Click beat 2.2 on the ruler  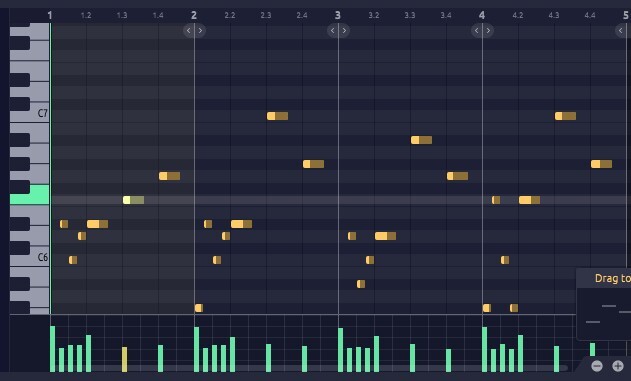point(230,15)
